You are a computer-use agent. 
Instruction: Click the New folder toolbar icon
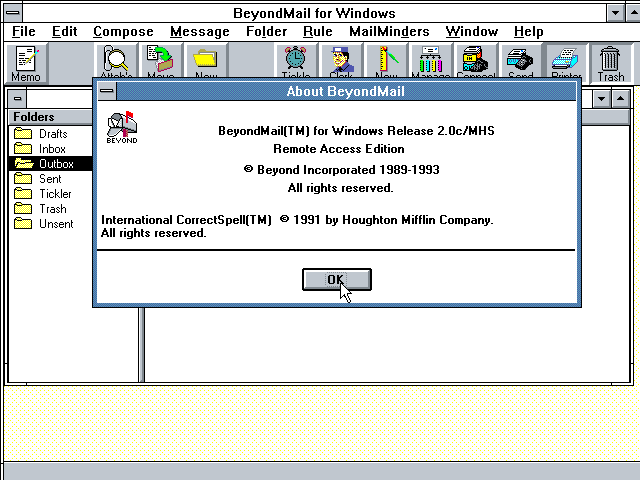pos(206,60)
